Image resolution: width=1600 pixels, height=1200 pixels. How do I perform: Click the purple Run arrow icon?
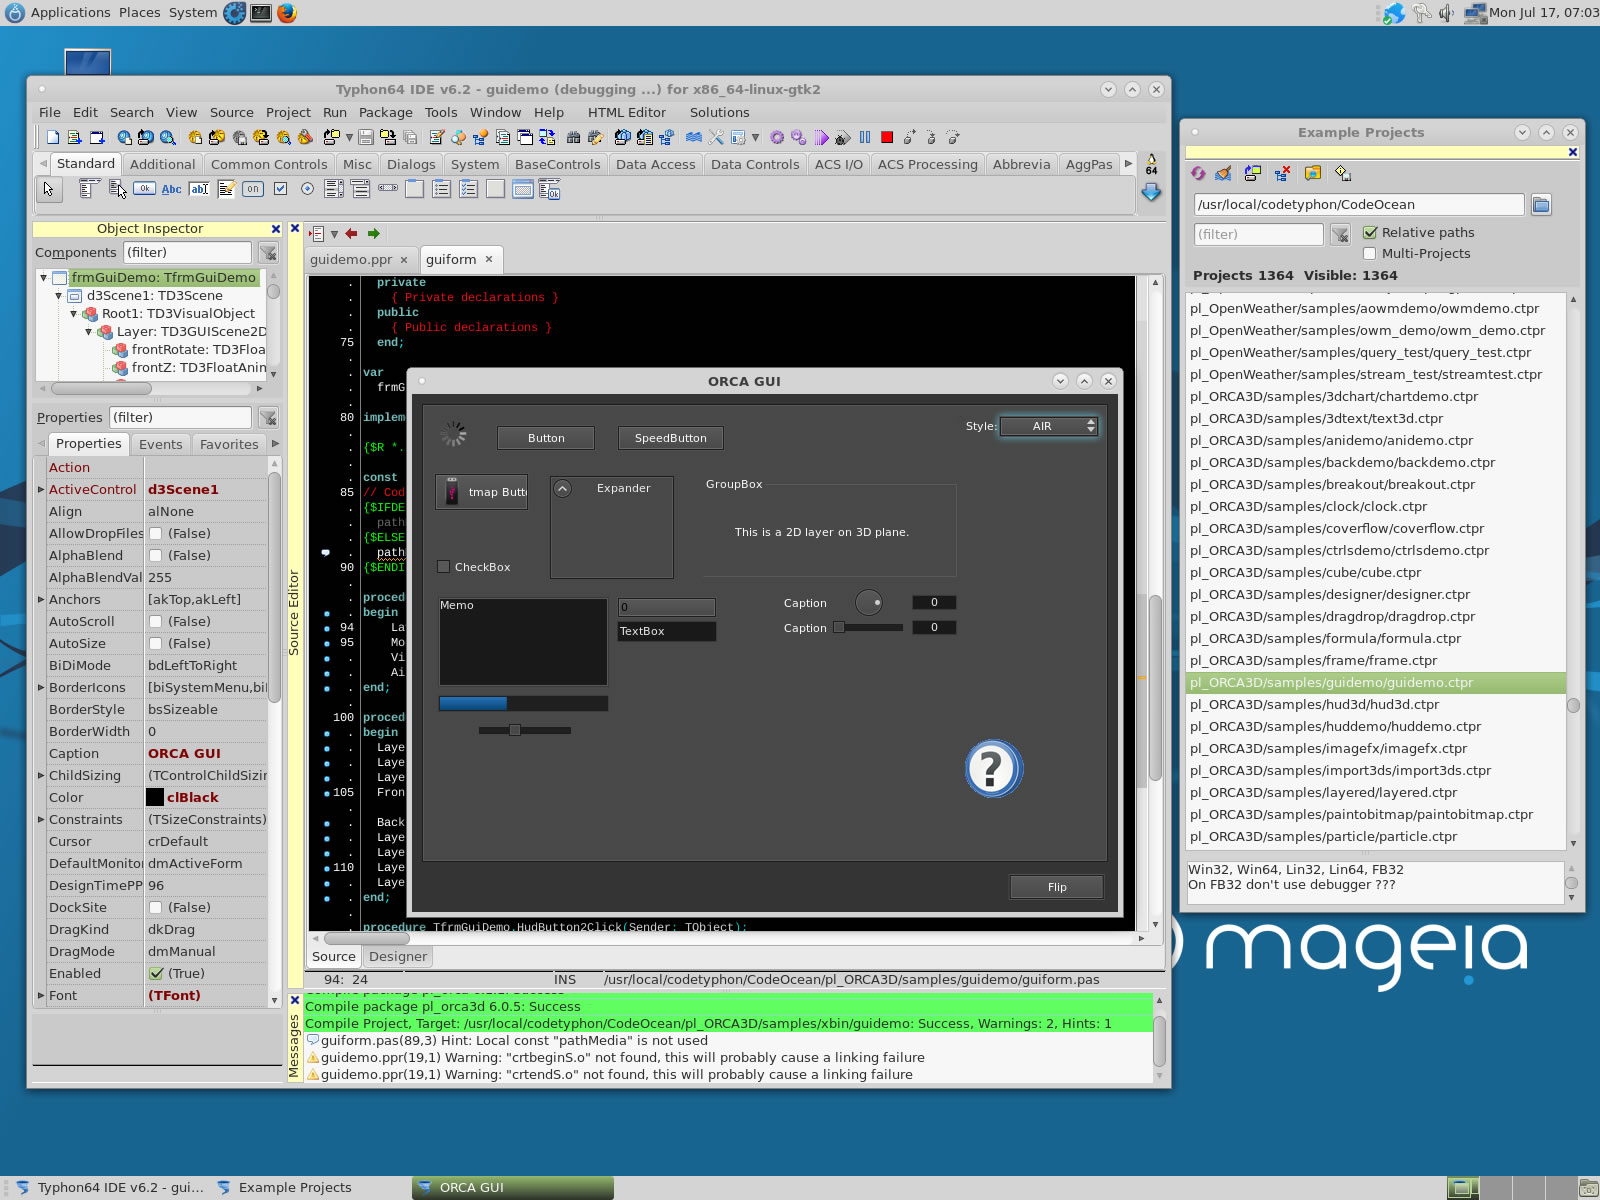click(821, 138)
